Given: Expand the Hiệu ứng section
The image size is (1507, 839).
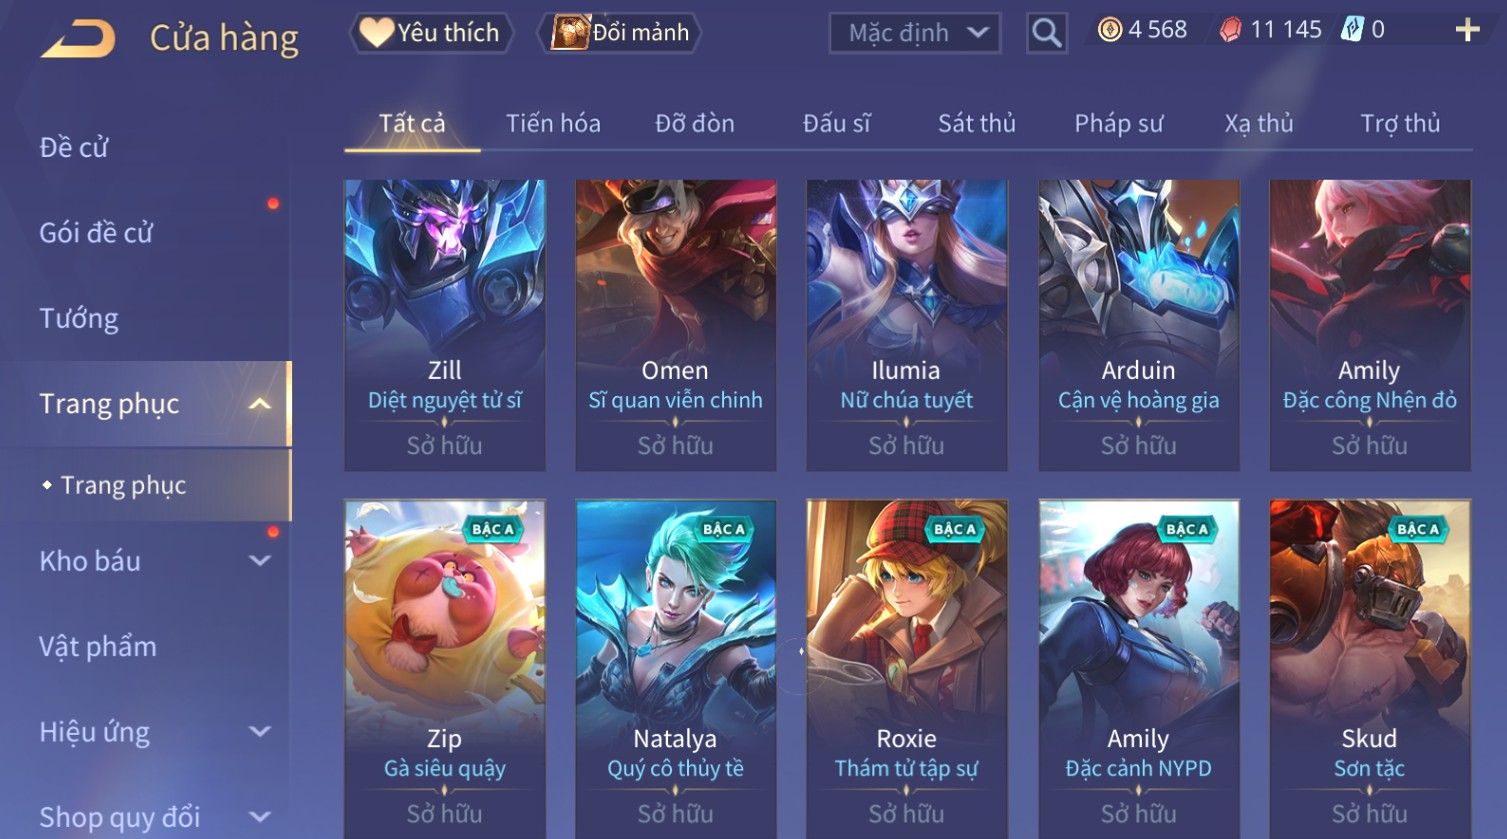Looking at the screenshot, I should pos(260,732).
